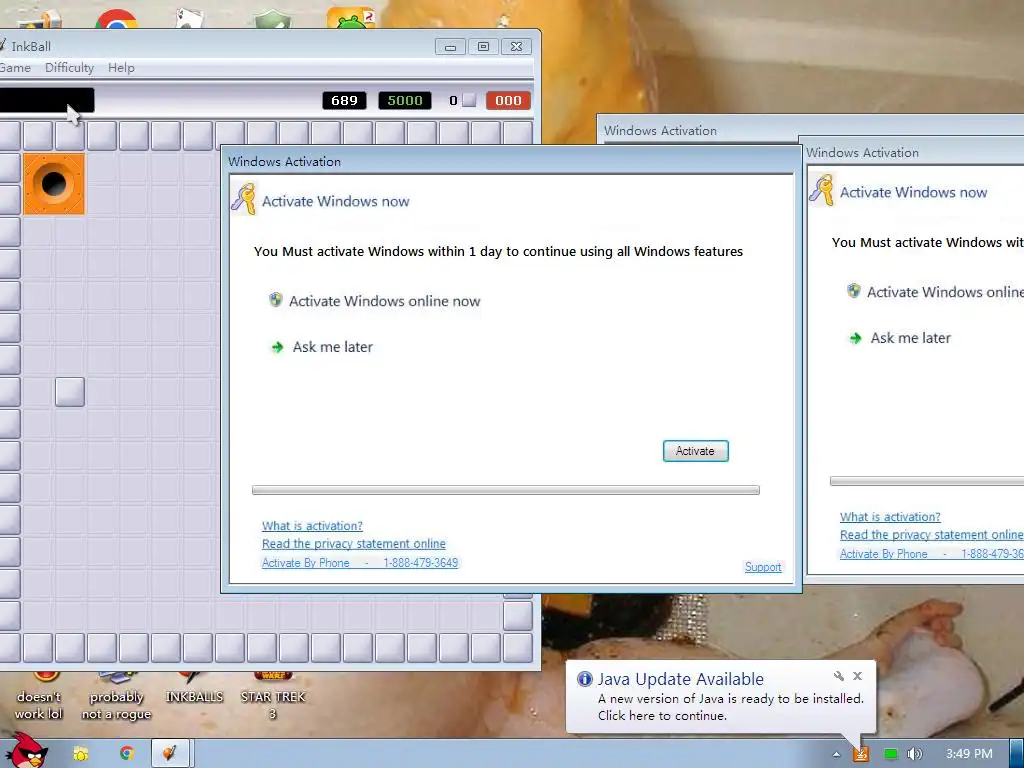Image resolution: width=1024 pixels, height=768 pixels.
Task: Click the black ball preview bar in InkBall
Action: click(47, 100)
